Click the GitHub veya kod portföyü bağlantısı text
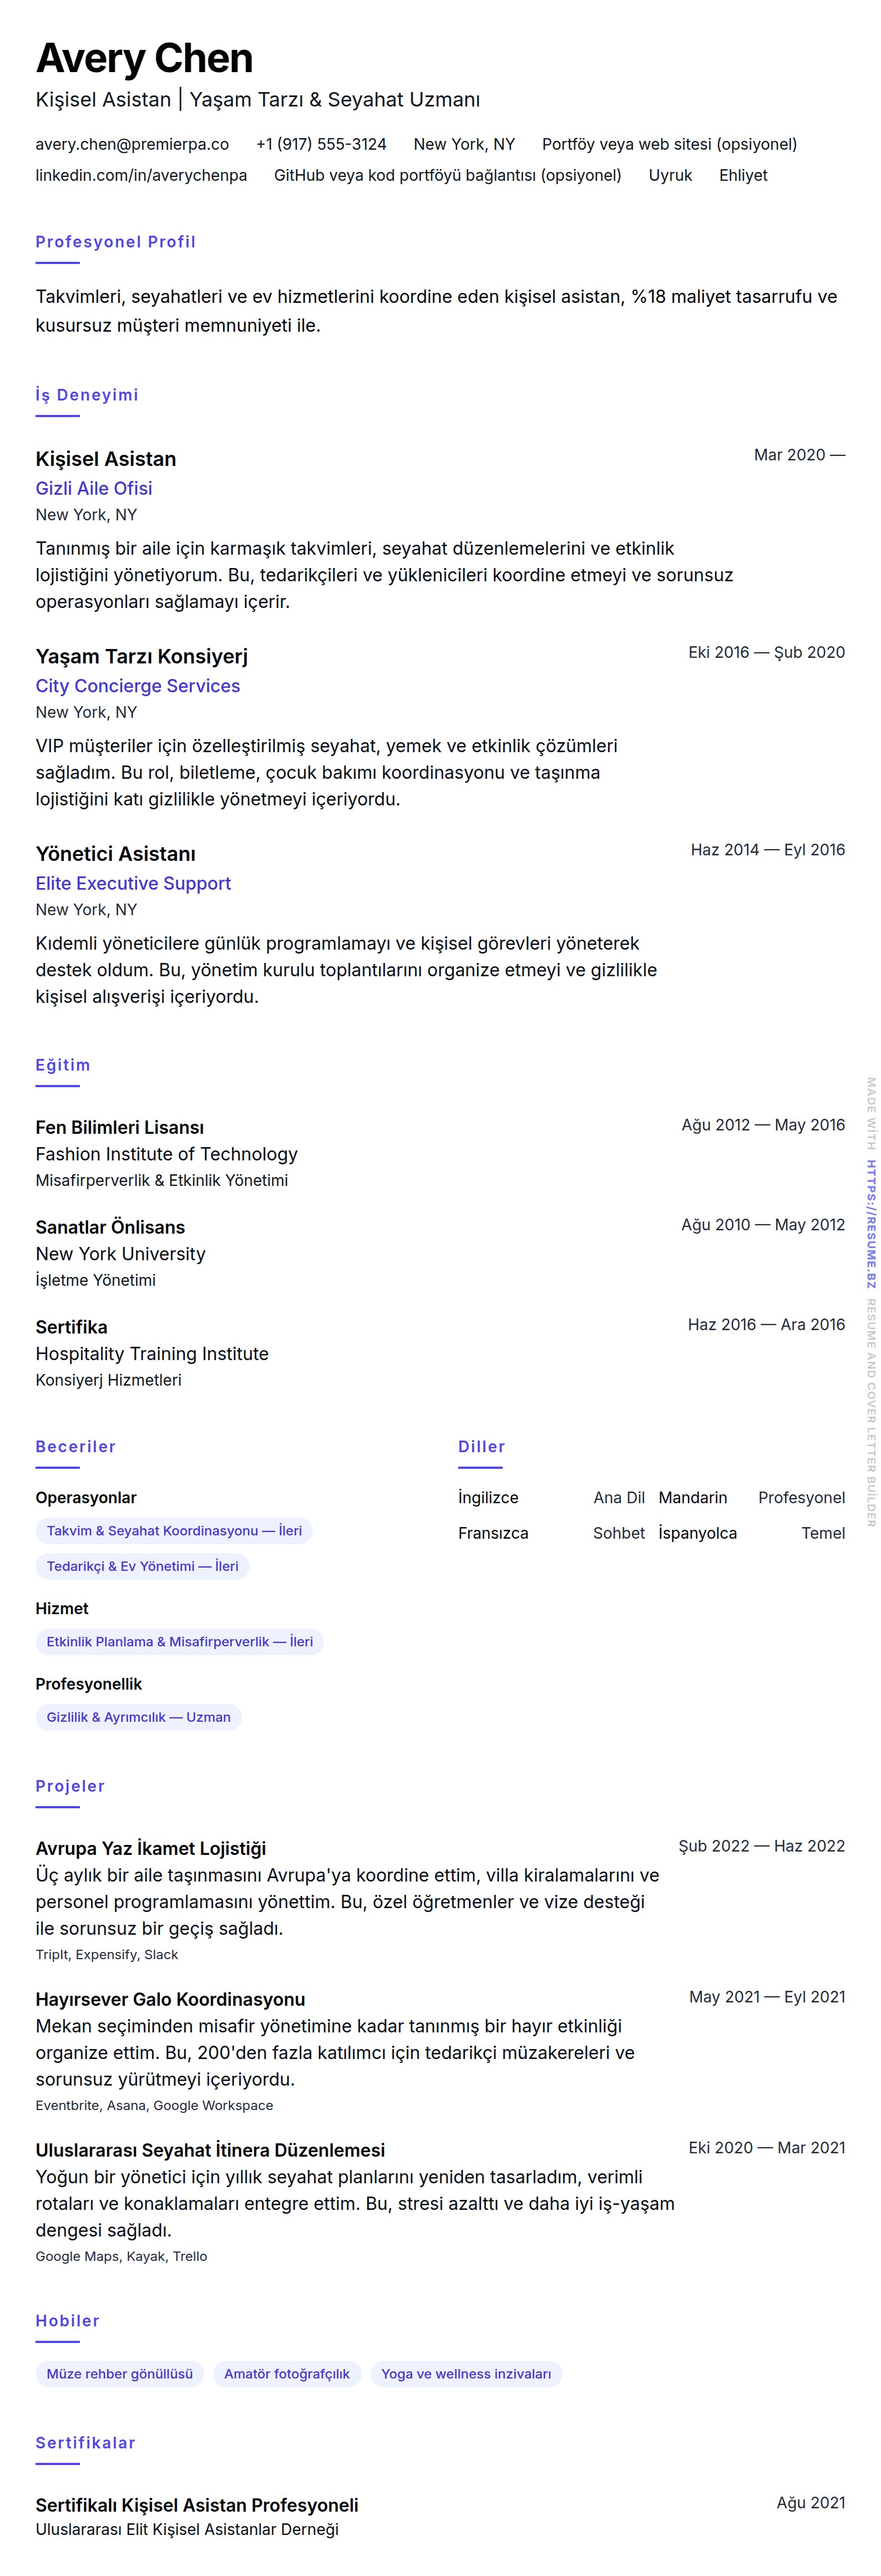The image size is (881, 2576). click(x=447, y=175)
